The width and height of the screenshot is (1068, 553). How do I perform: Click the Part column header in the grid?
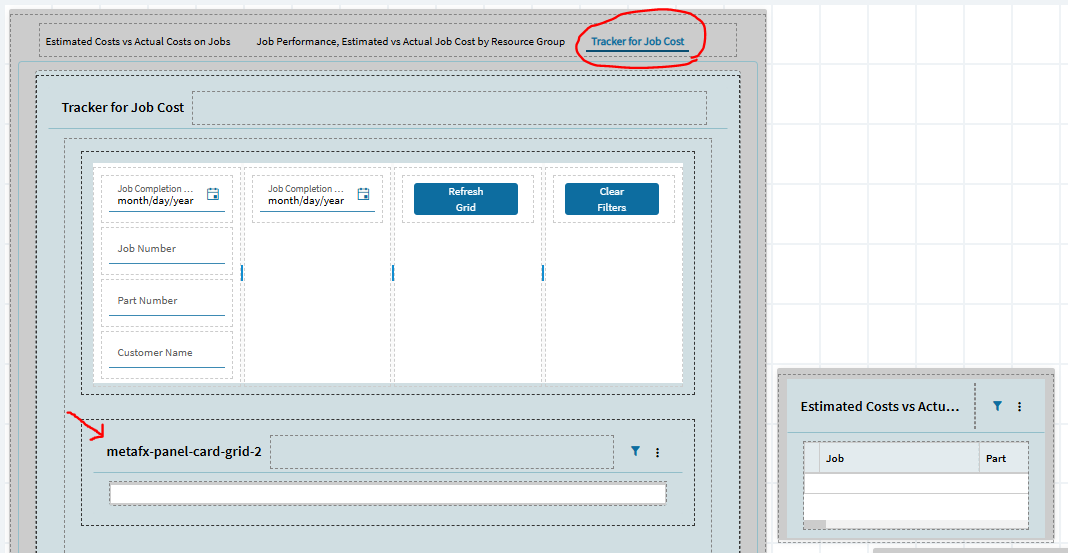(1004, 458)
